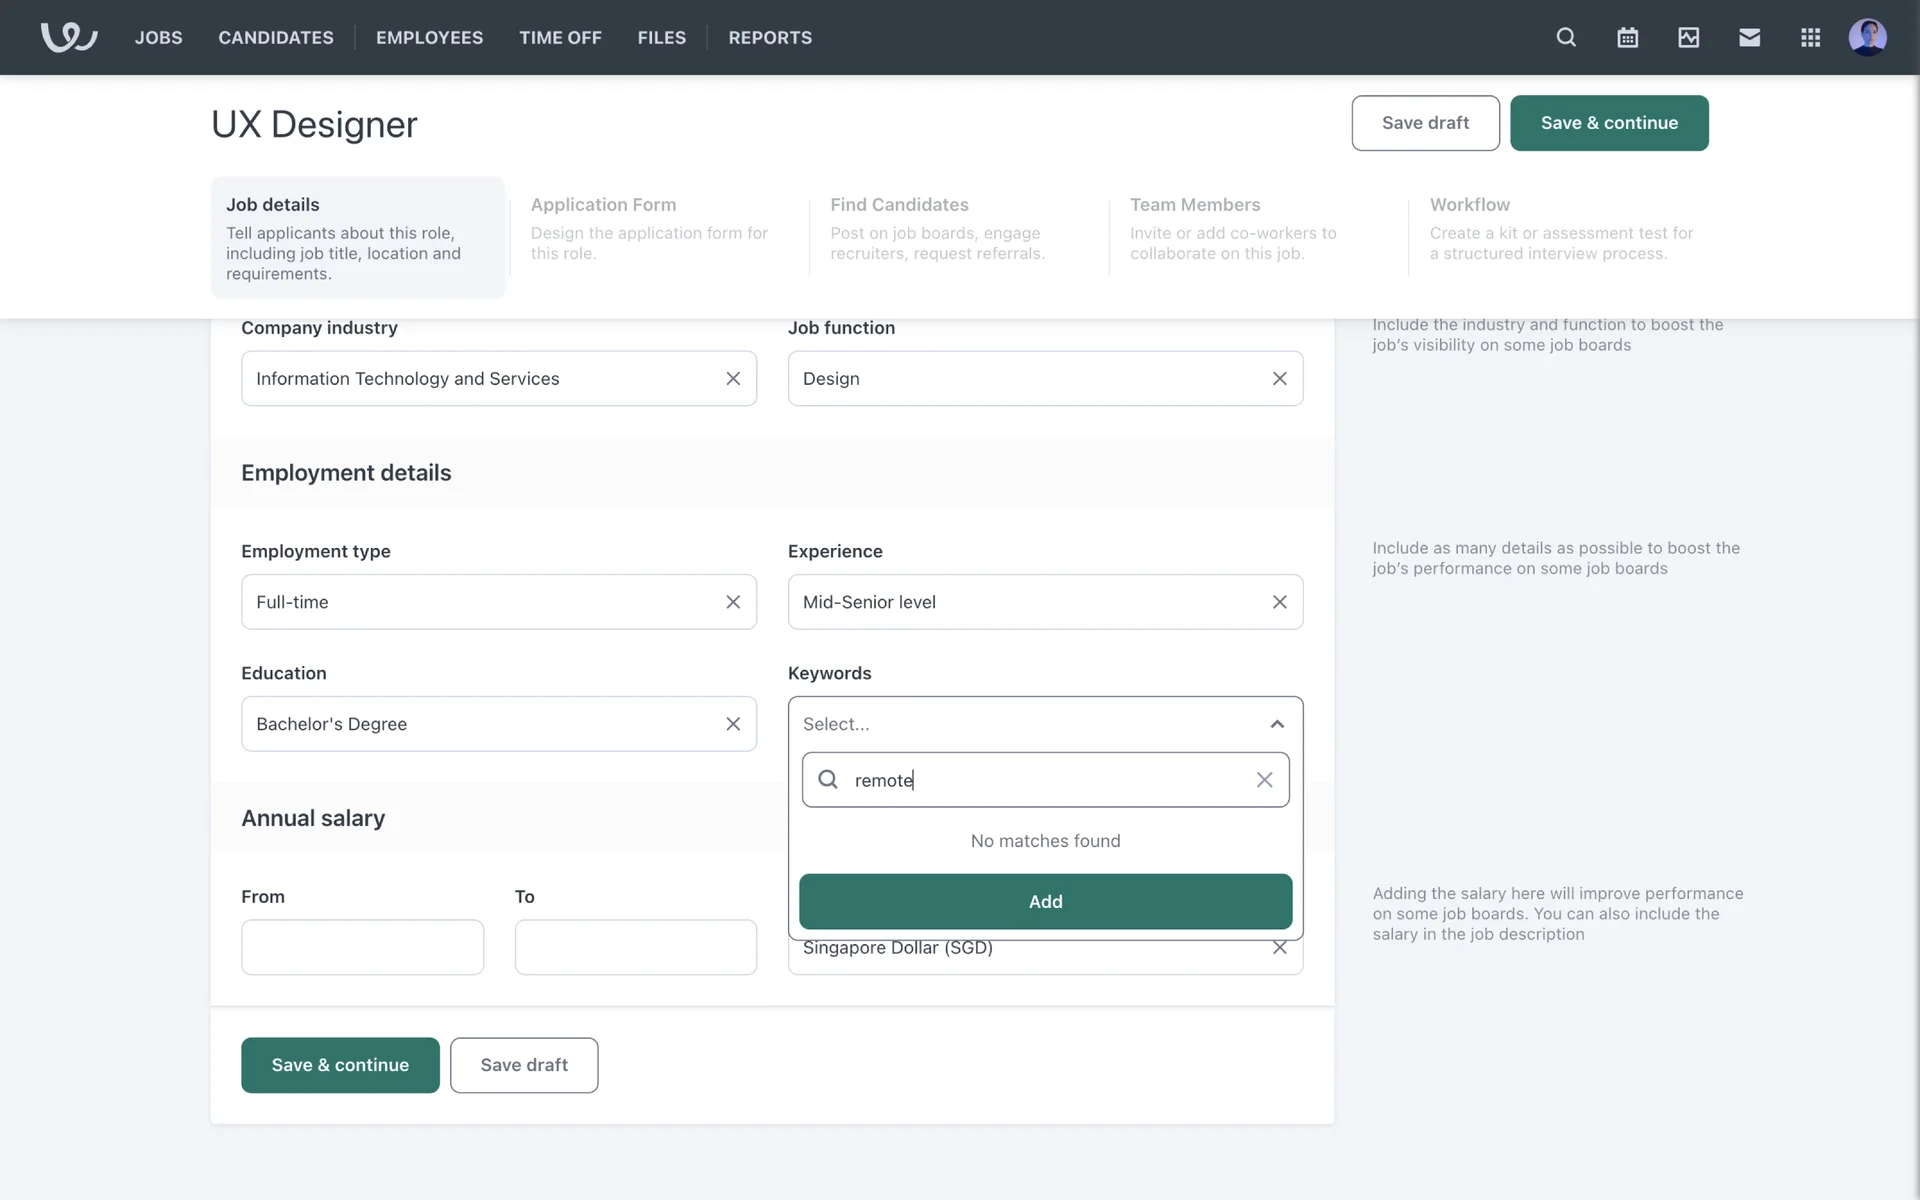Go to Candidates menu
This screenshot has width=1920, height=1200.
pyautogui.click(x=276, y=37)
